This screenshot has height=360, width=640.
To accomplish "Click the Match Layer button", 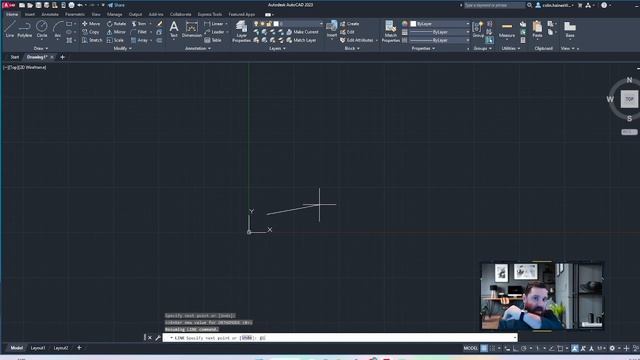I will pyautogui.click(x=301, y=40).
